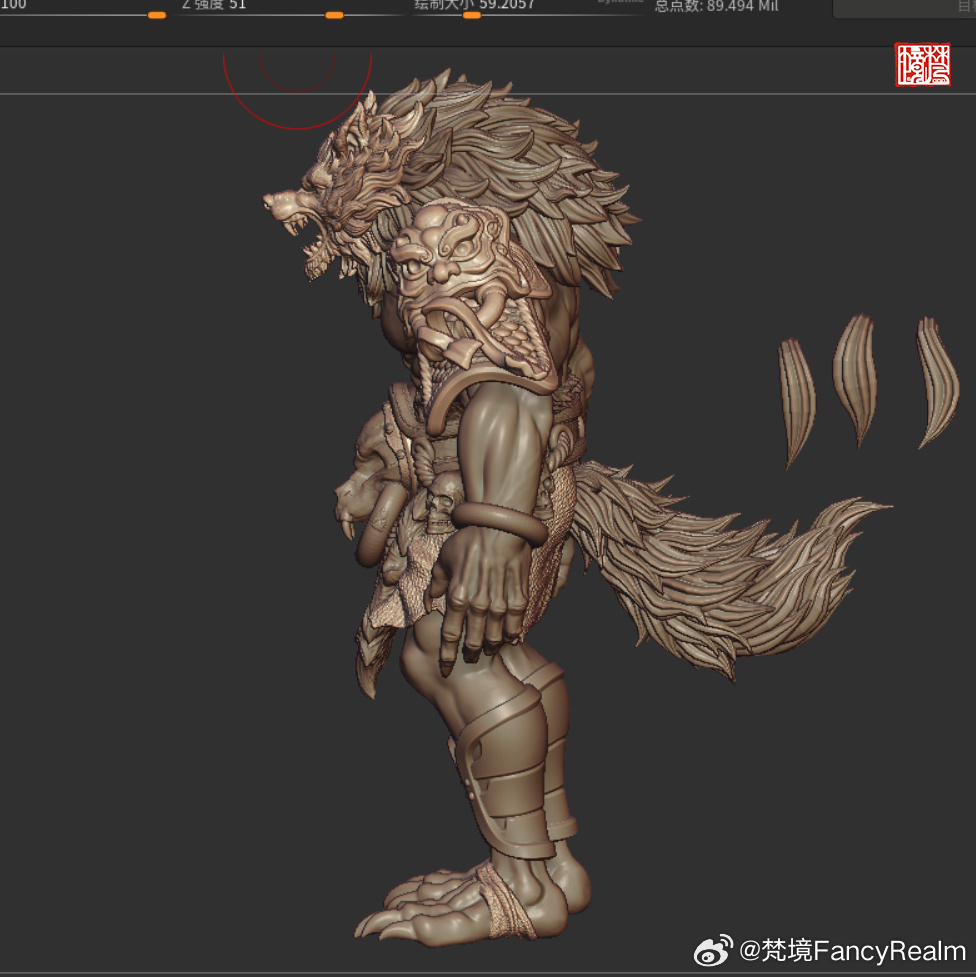976x977 pixels.
Task: Select the rightmost detached fur strand mesh
Action: (x=937, y=380)
